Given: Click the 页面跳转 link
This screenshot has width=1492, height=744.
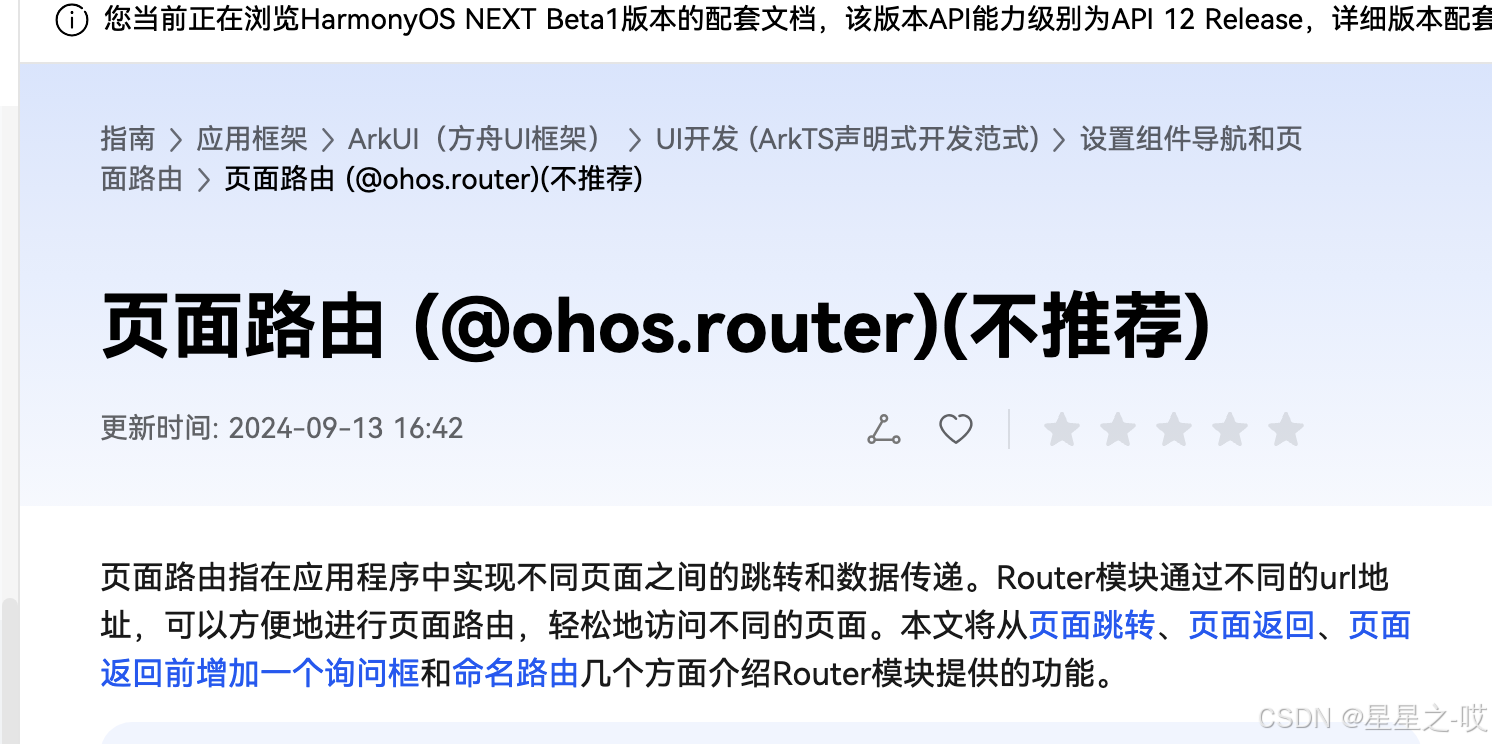Looking at the screenshot, I should pyautogui.click(x=1092, y=626).
